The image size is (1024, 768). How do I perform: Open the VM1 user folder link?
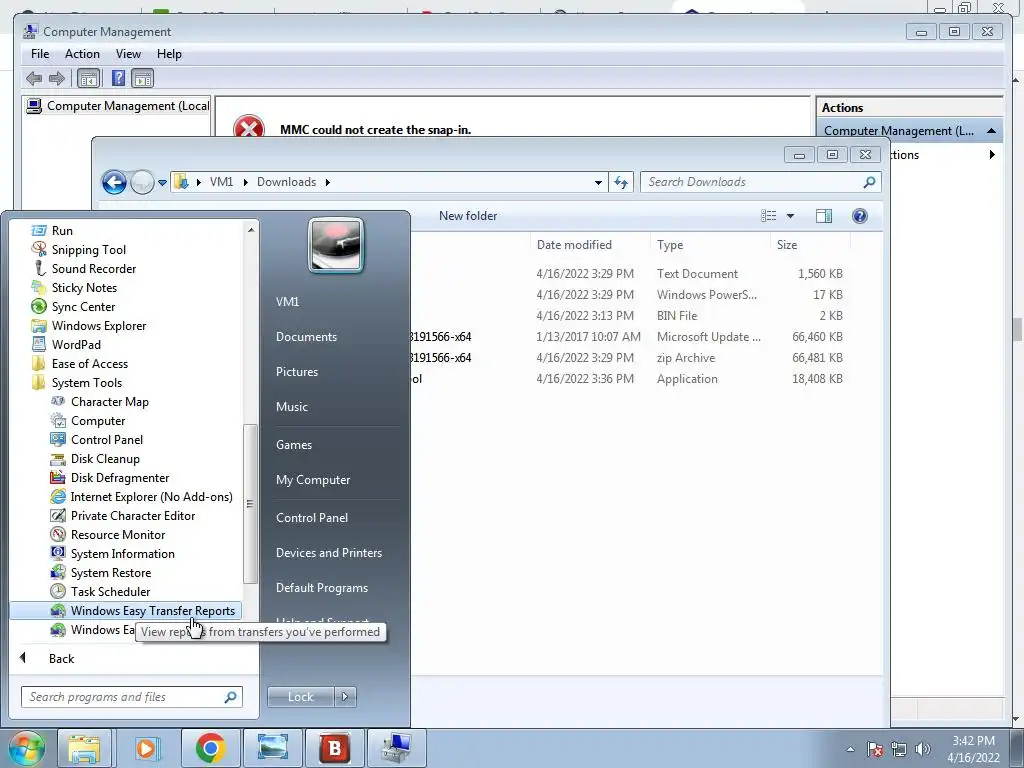click(x=287, y=302)
